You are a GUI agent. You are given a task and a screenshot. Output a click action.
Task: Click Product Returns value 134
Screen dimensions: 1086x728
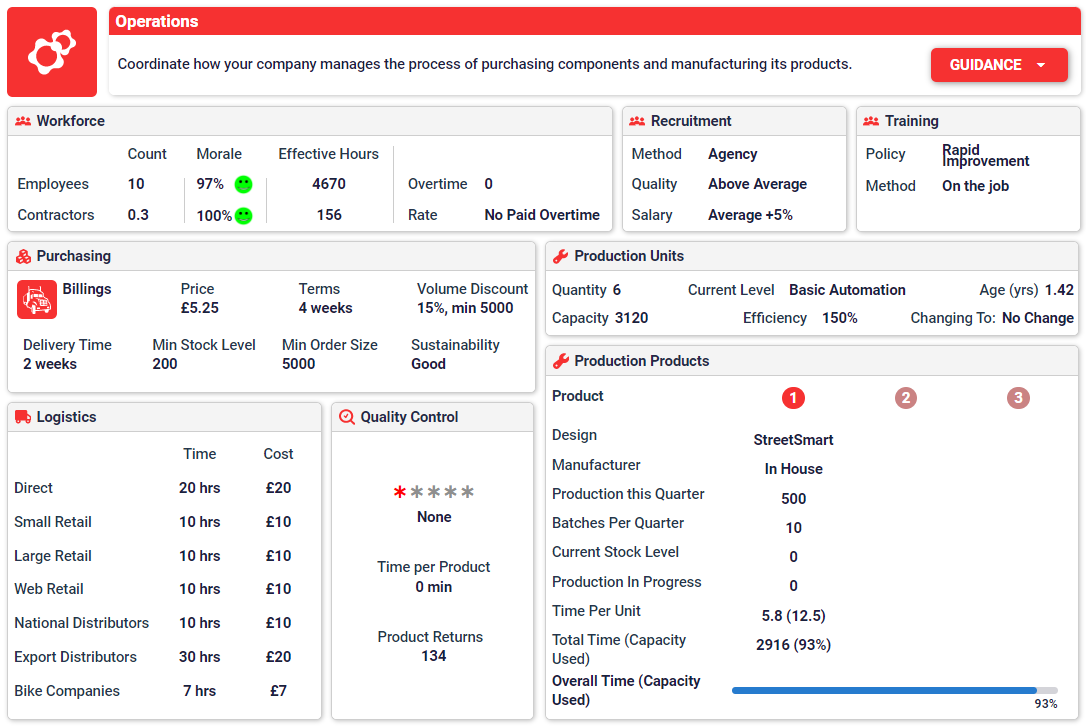(434, 656)
